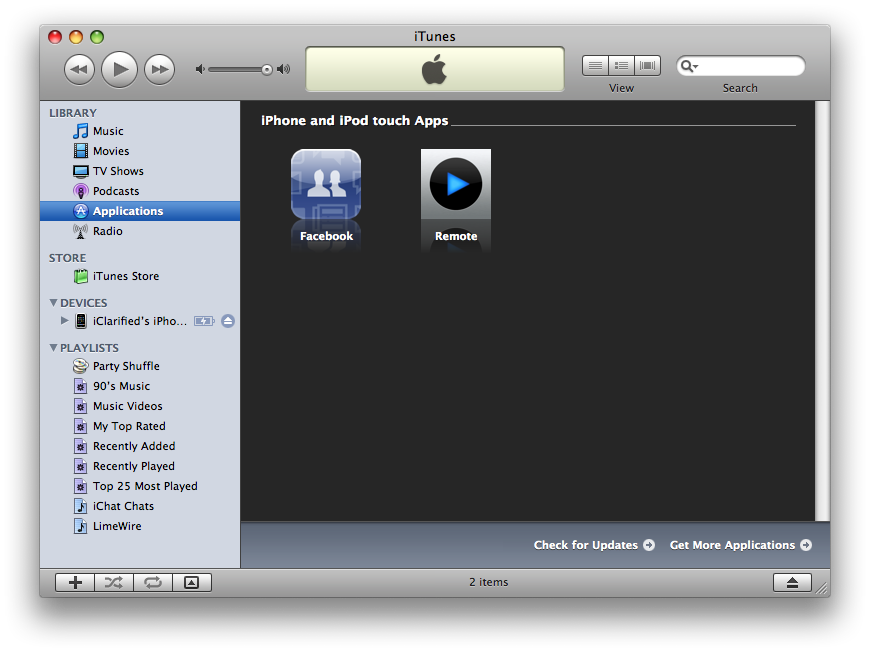This screenshot has width=870, height=652.
Task: Click the "iPhone and iPod touch Apps" heading
Action: pyautogui.click(x=355, y=120)
